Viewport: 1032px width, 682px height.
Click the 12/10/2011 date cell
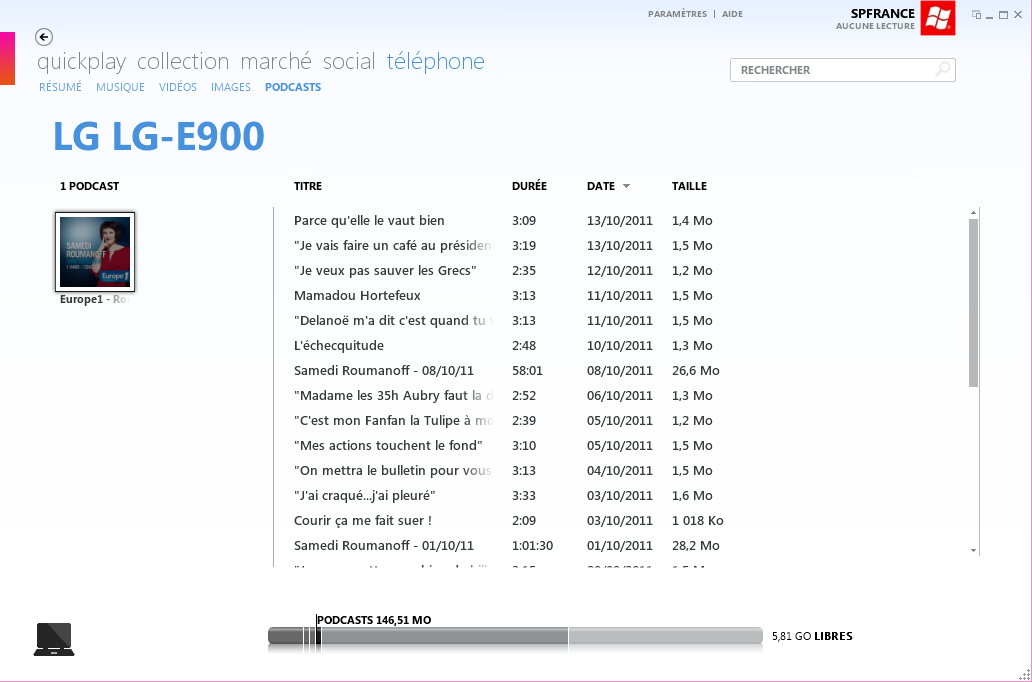620,271
